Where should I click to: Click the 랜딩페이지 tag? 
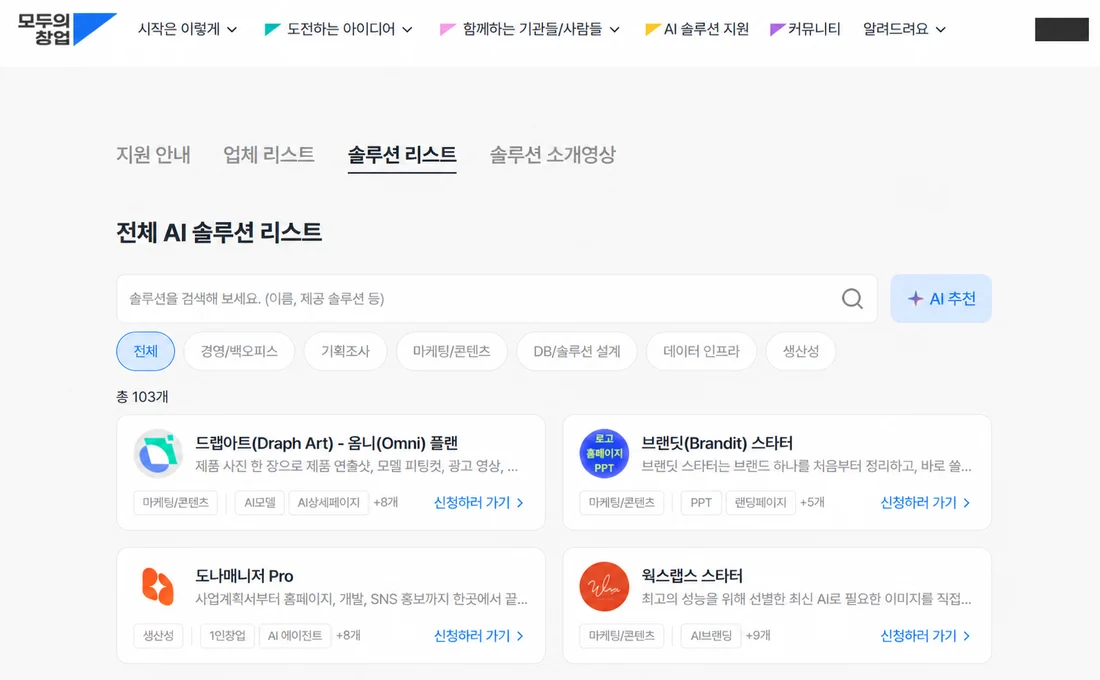[760, 502]
